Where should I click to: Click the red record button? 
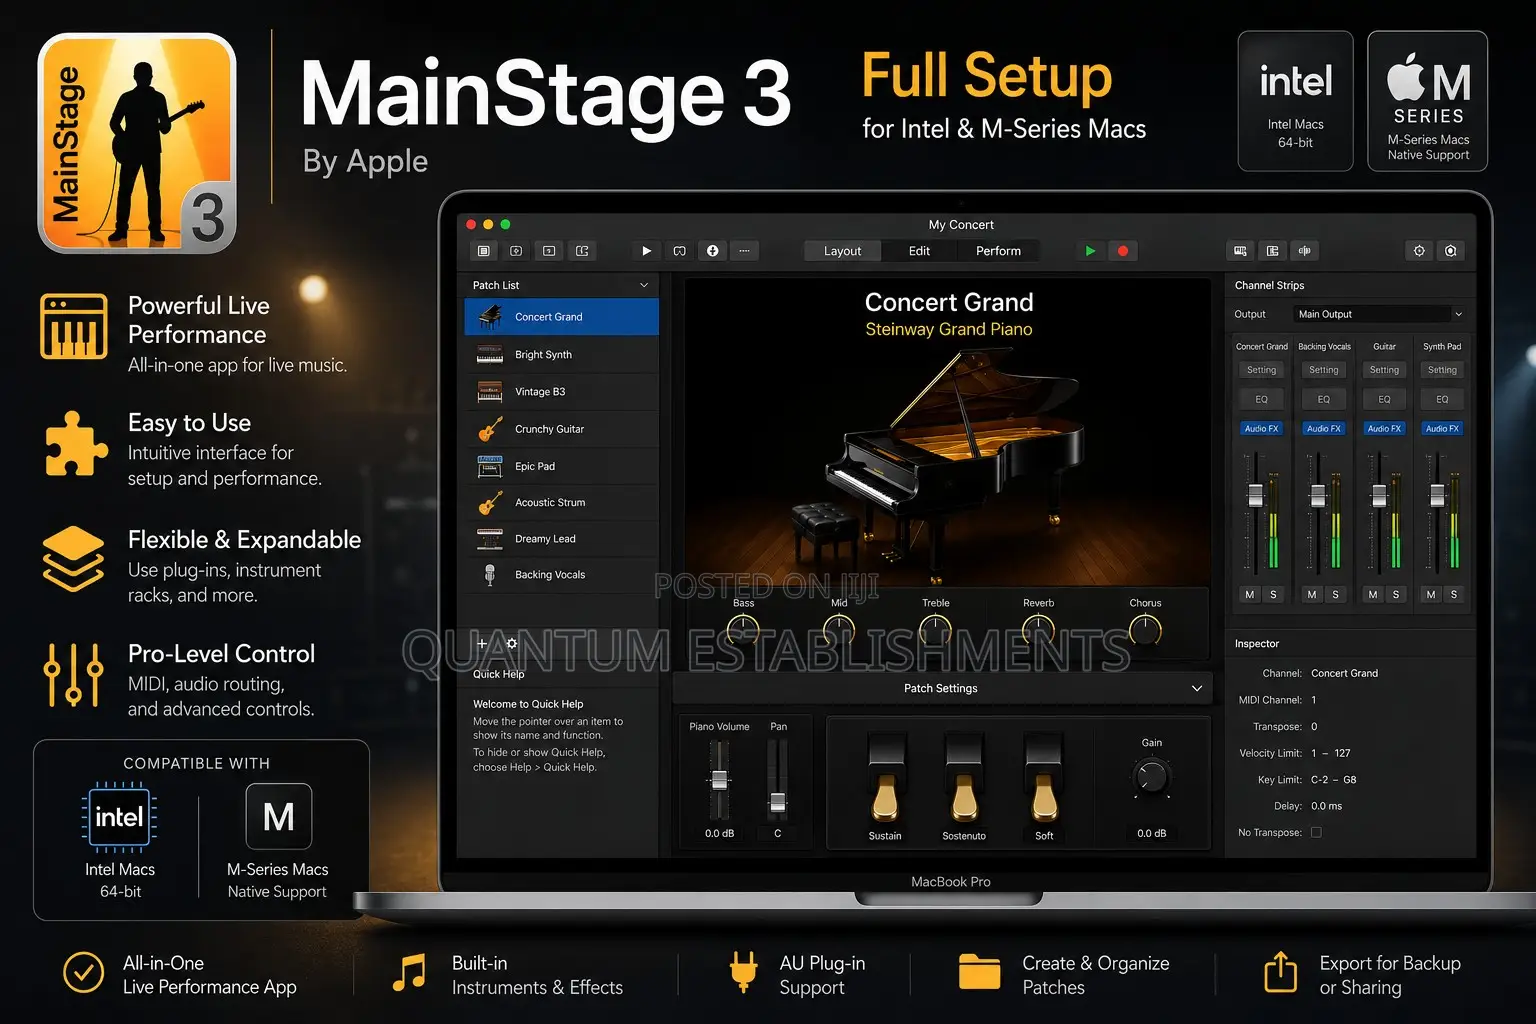coord(1123,251)
